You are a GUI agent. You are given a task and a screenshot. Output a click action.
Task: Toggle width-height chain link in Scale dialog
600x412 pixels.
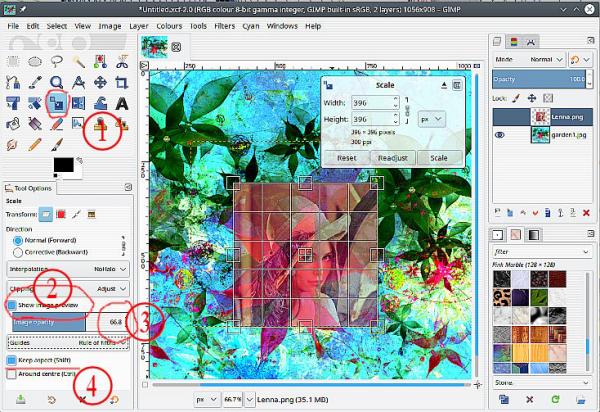(x=407, y=111)
